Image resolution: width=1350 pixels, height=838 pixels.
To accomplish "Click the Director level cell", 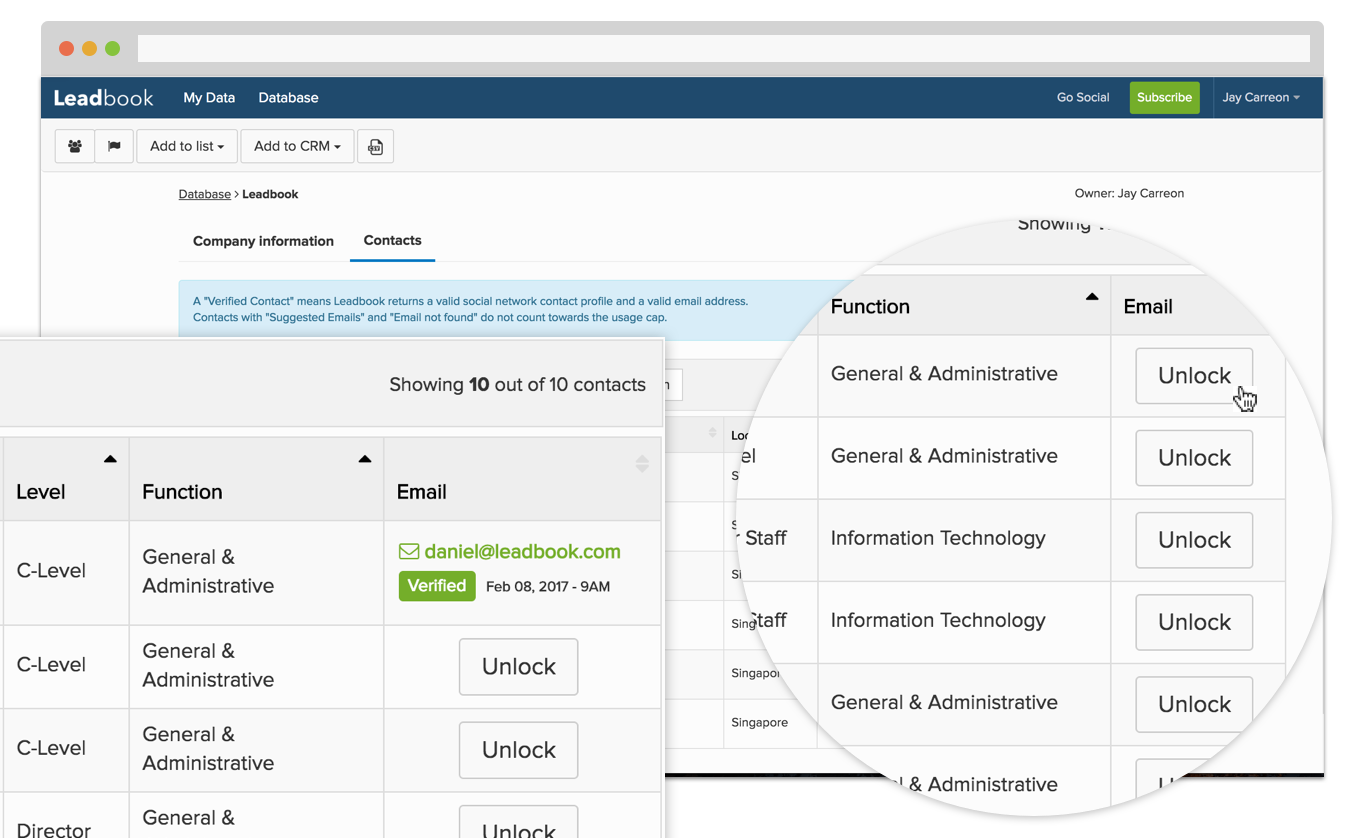I will 53,829.
